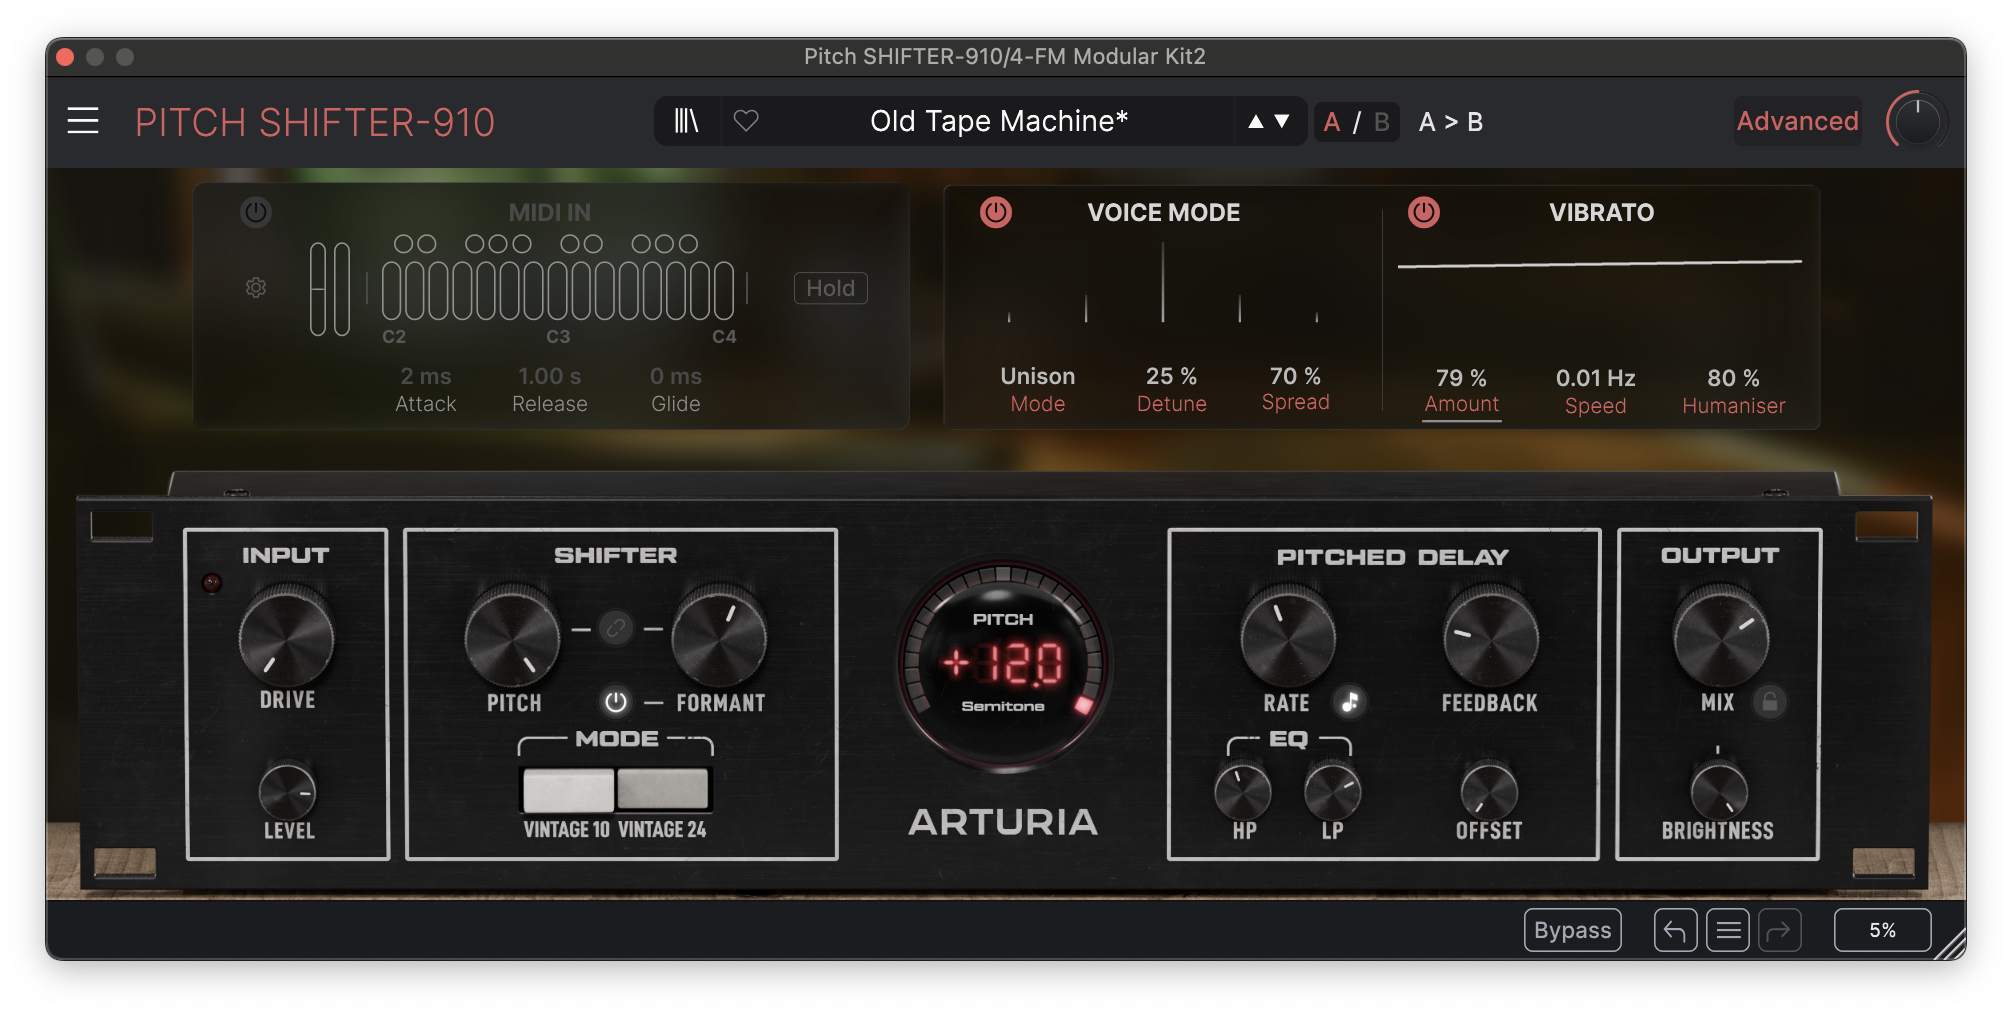Screen dimensions: 2012x1014
Task: Click the next preset arrow
Action: (x=1282, y=121)
